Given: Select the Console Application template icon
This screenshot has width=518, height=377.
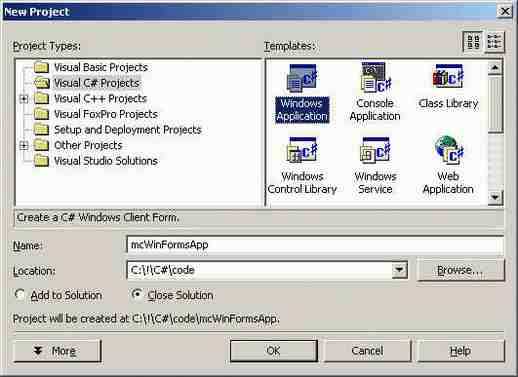Looking at the screenshot, I should (x=375, y=78).
